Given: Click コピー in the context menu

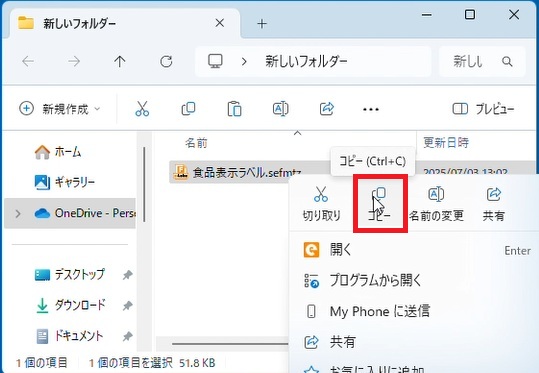Looking at the screenshot, I should point(380,204).
